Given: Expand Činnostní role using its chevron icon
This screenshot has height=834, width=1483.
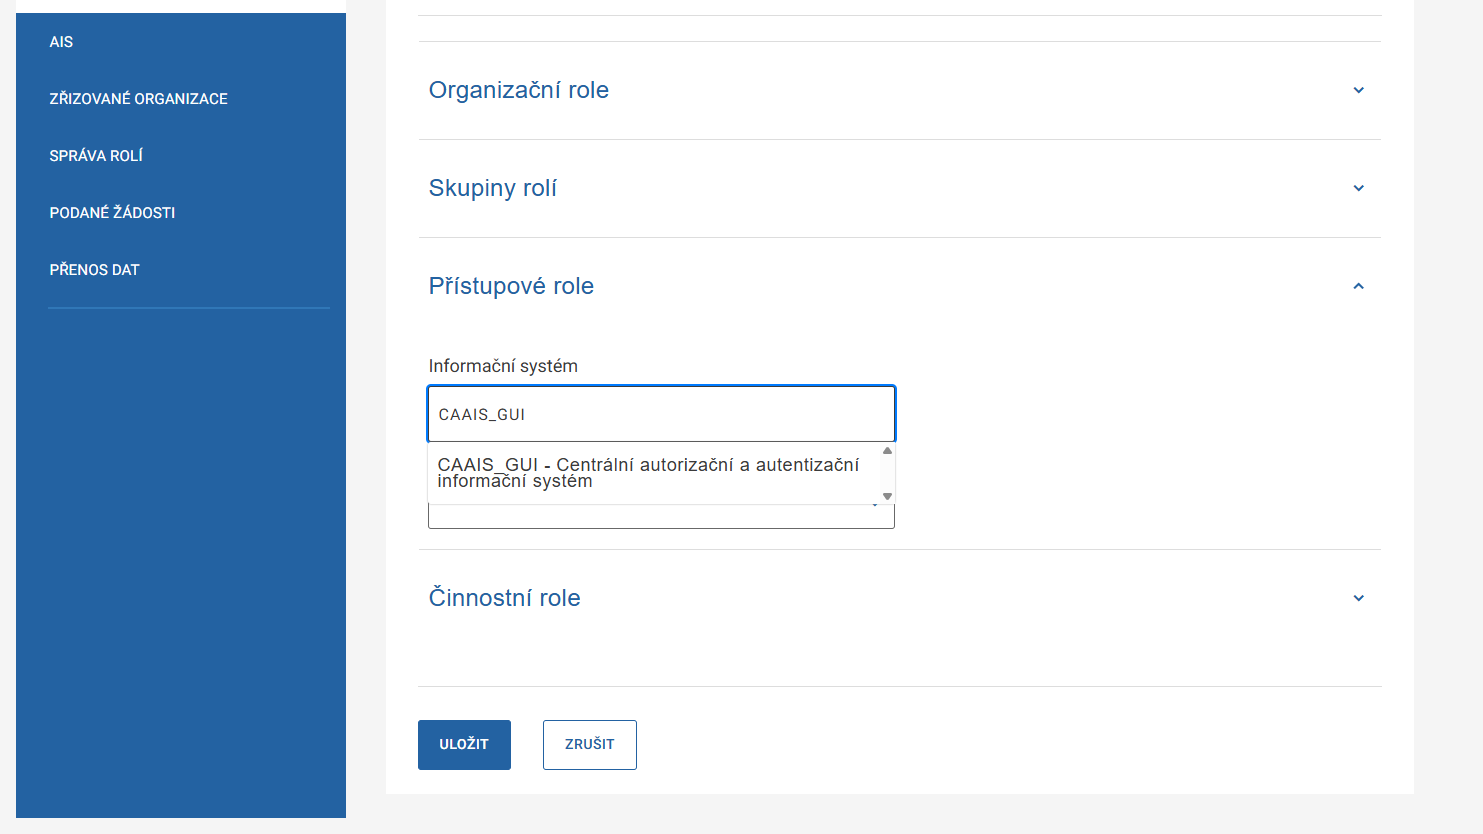Looking at the screenshot, I should 1358,598.
